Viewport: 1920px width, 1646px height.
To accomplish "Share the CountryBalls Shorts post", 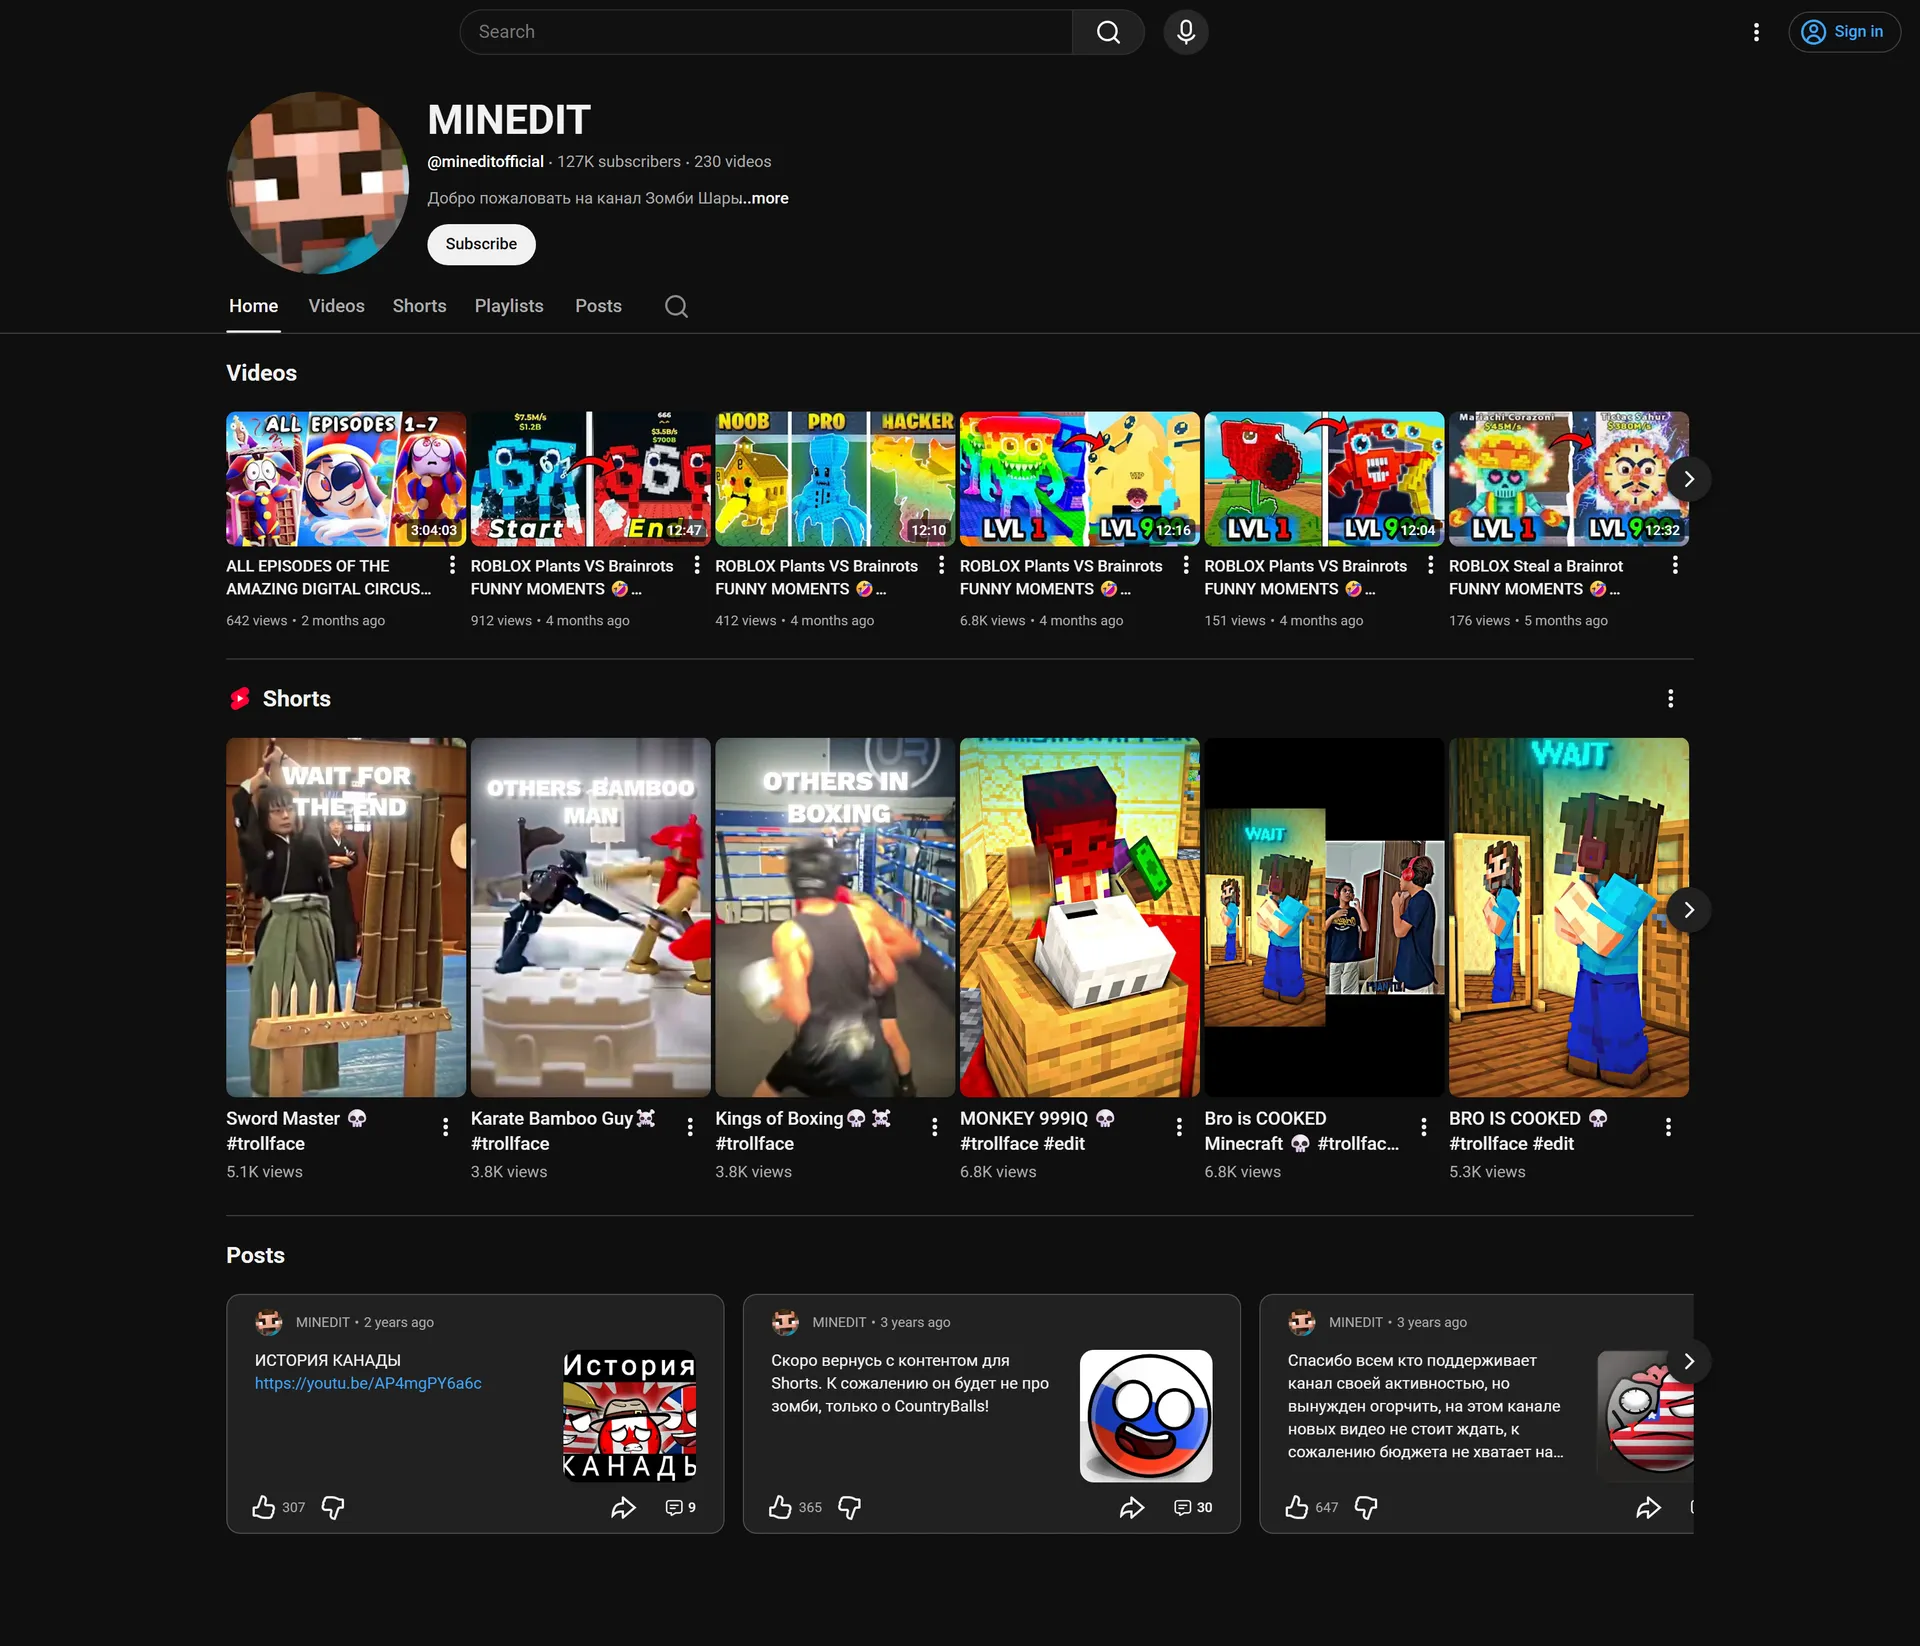I will pyautogui.click(x=1132, y=1508).
